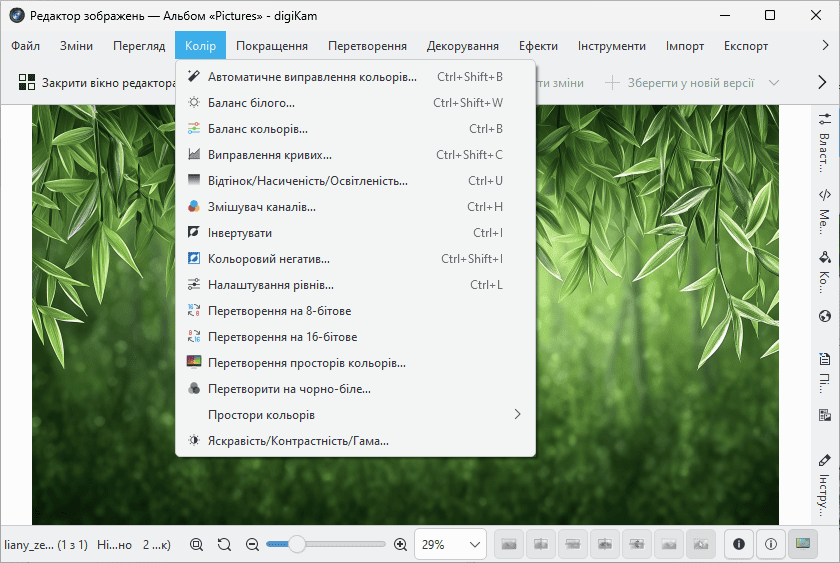
Task: Click zoom in magnifier icon
Action: [400, 545]
